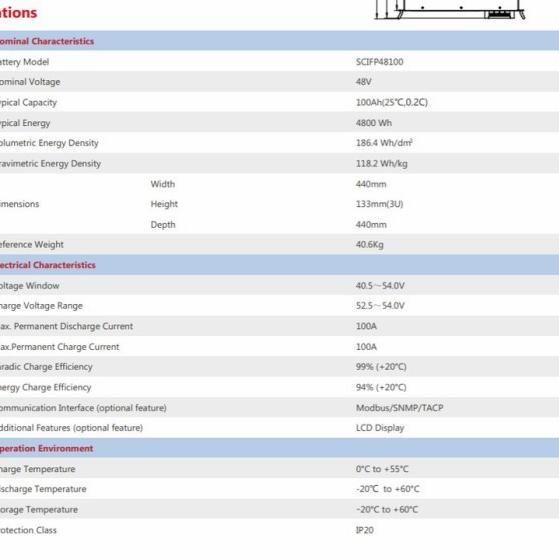The image size is (559, 559).
Task: Click the Typical Capacity row label
Action: pyautogui.click(x=28, y=103)
